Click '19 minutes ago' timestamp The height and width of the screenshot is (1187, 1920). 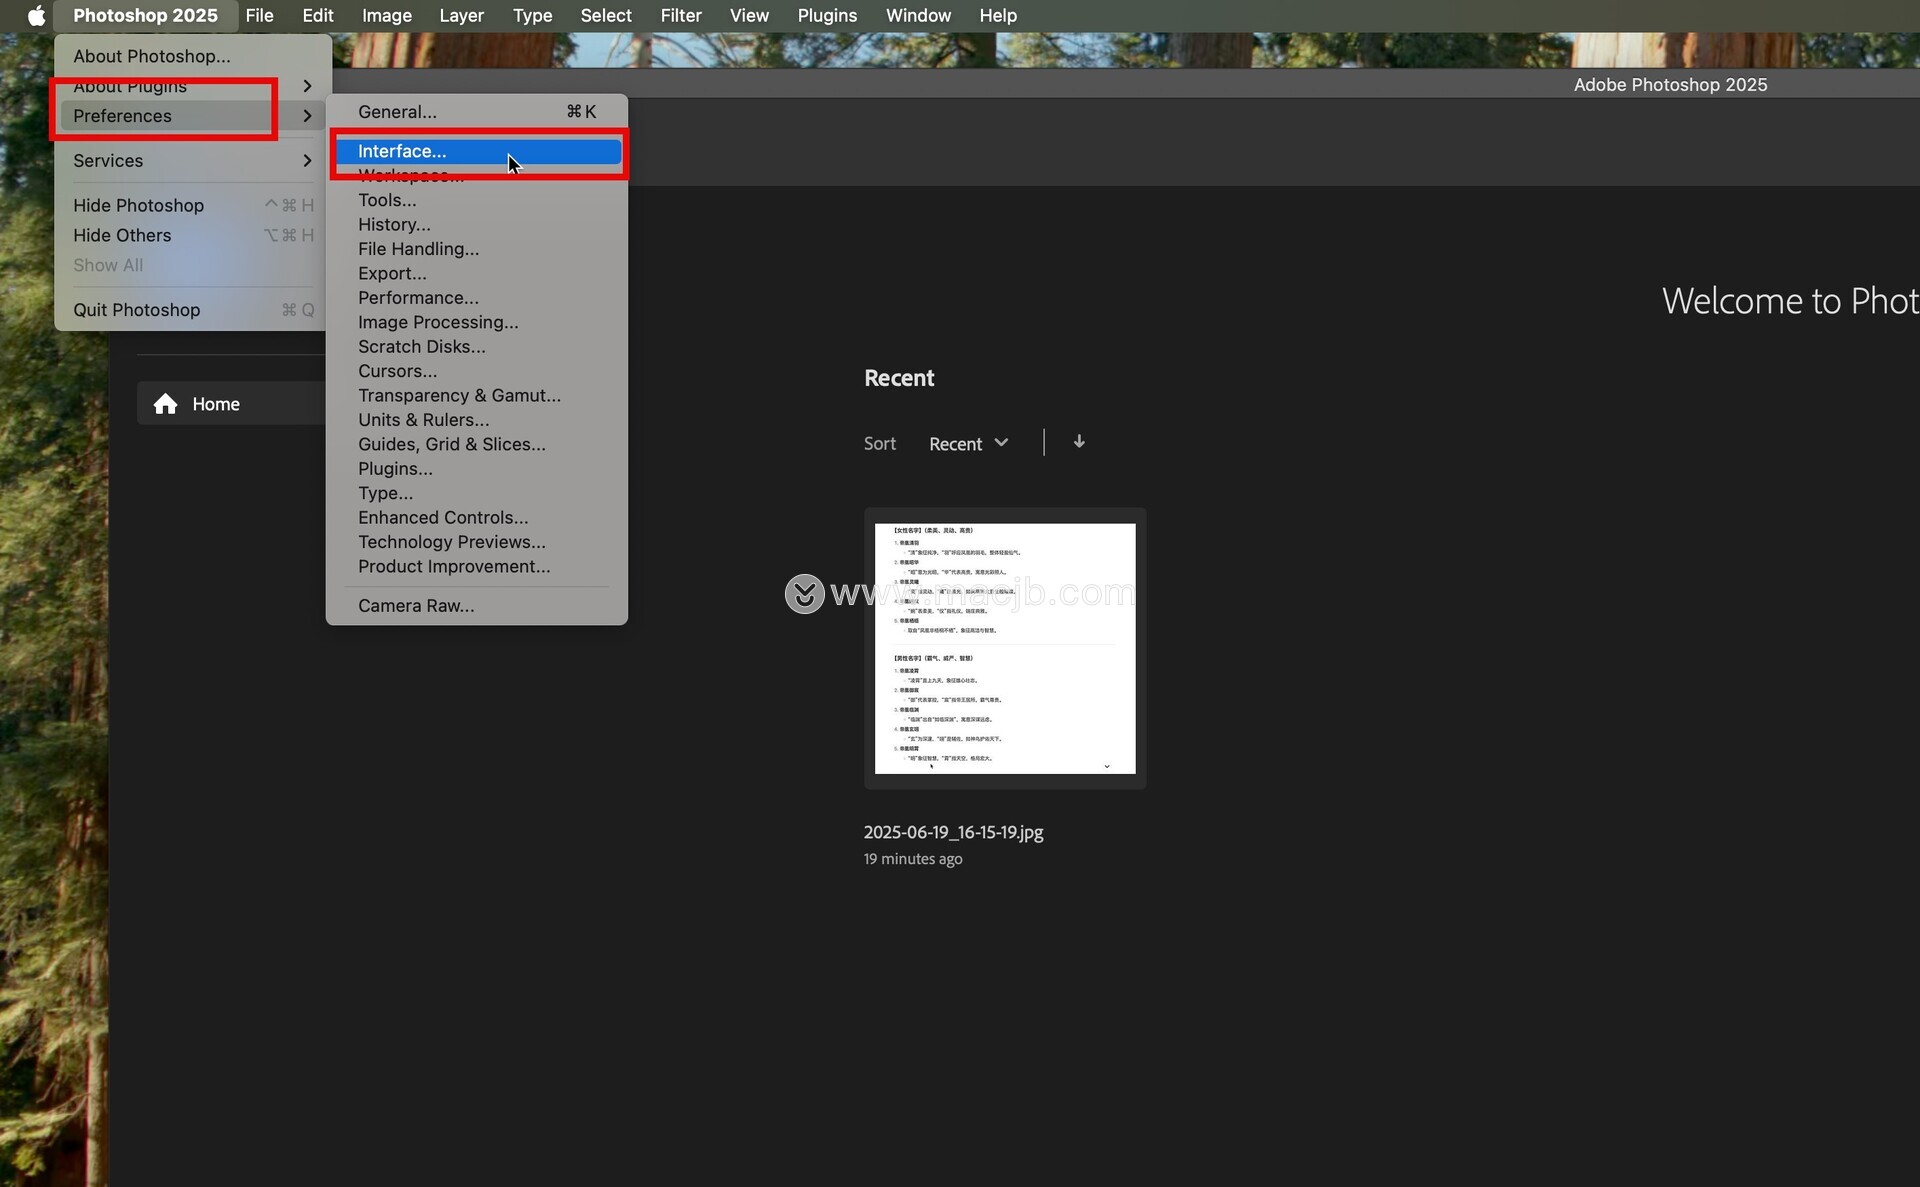pos(913,859)
